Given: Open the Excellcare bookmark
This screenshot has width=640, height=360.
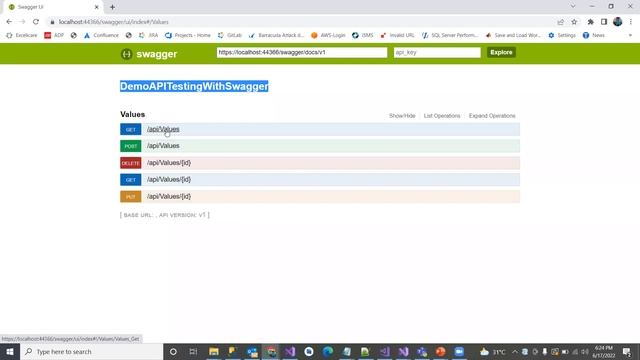Looking at the screenshot, I should coord(22,36).
